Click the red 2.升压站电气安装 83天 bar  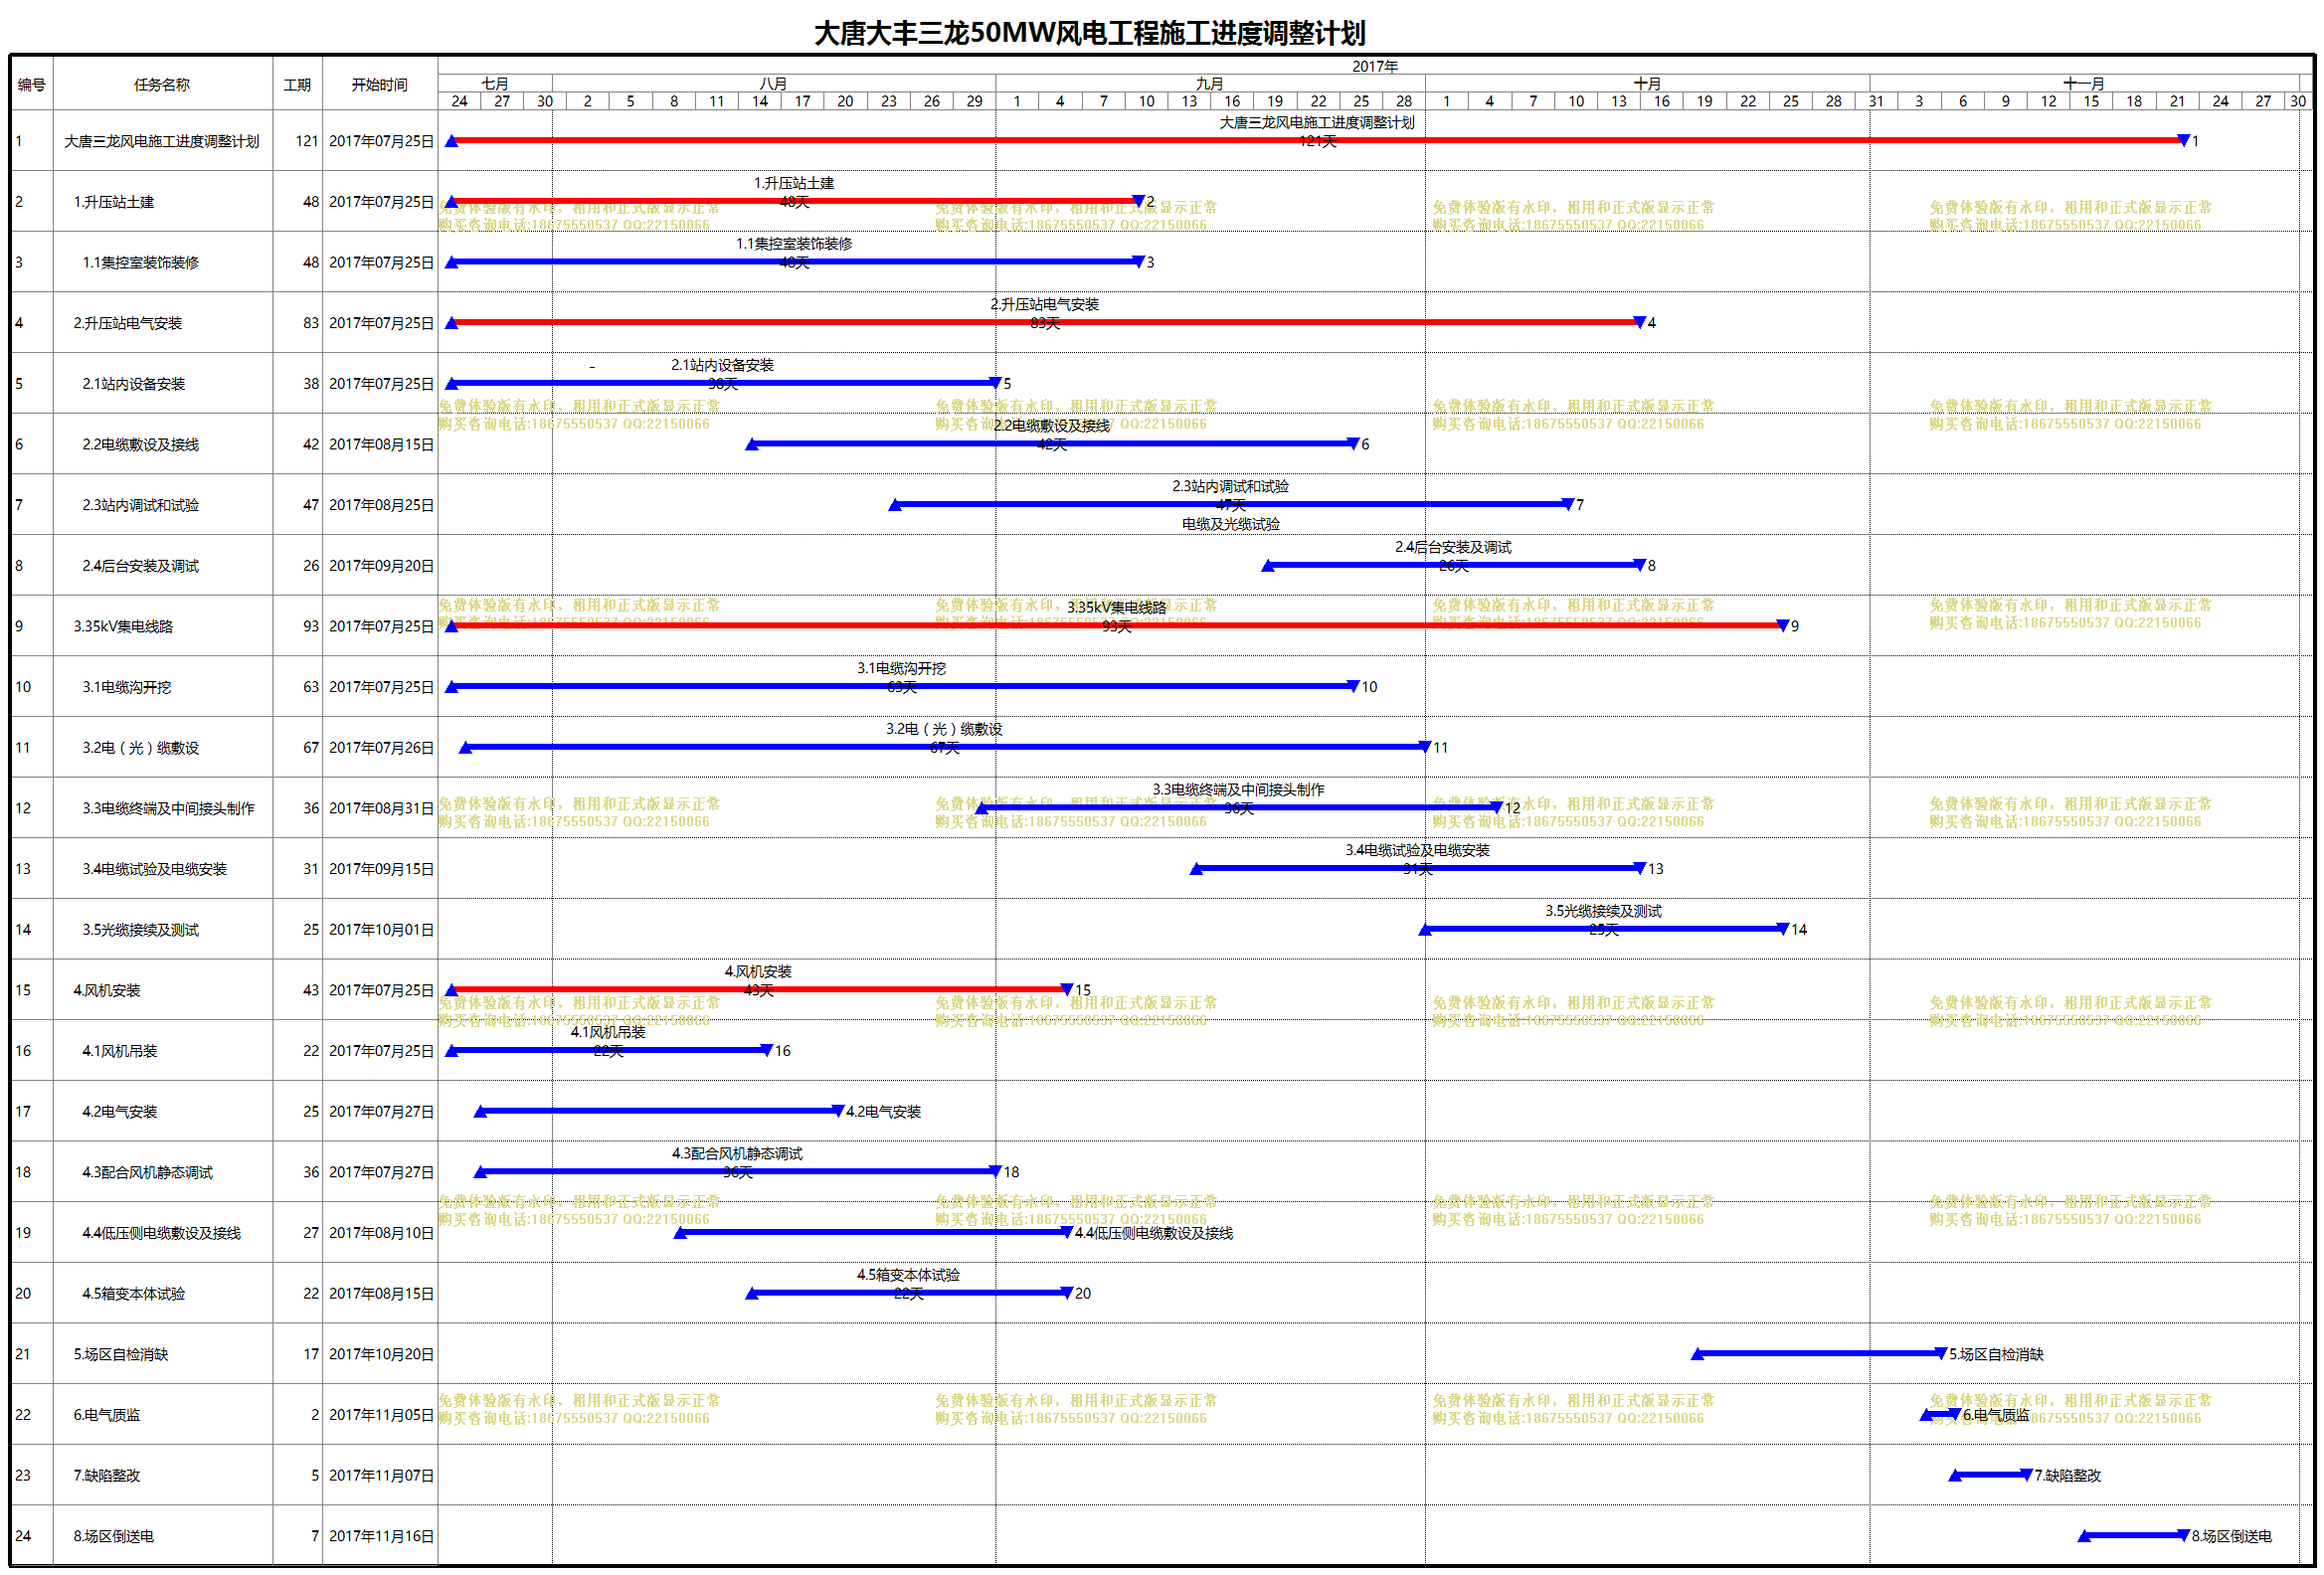click(x=1045, y=322)
